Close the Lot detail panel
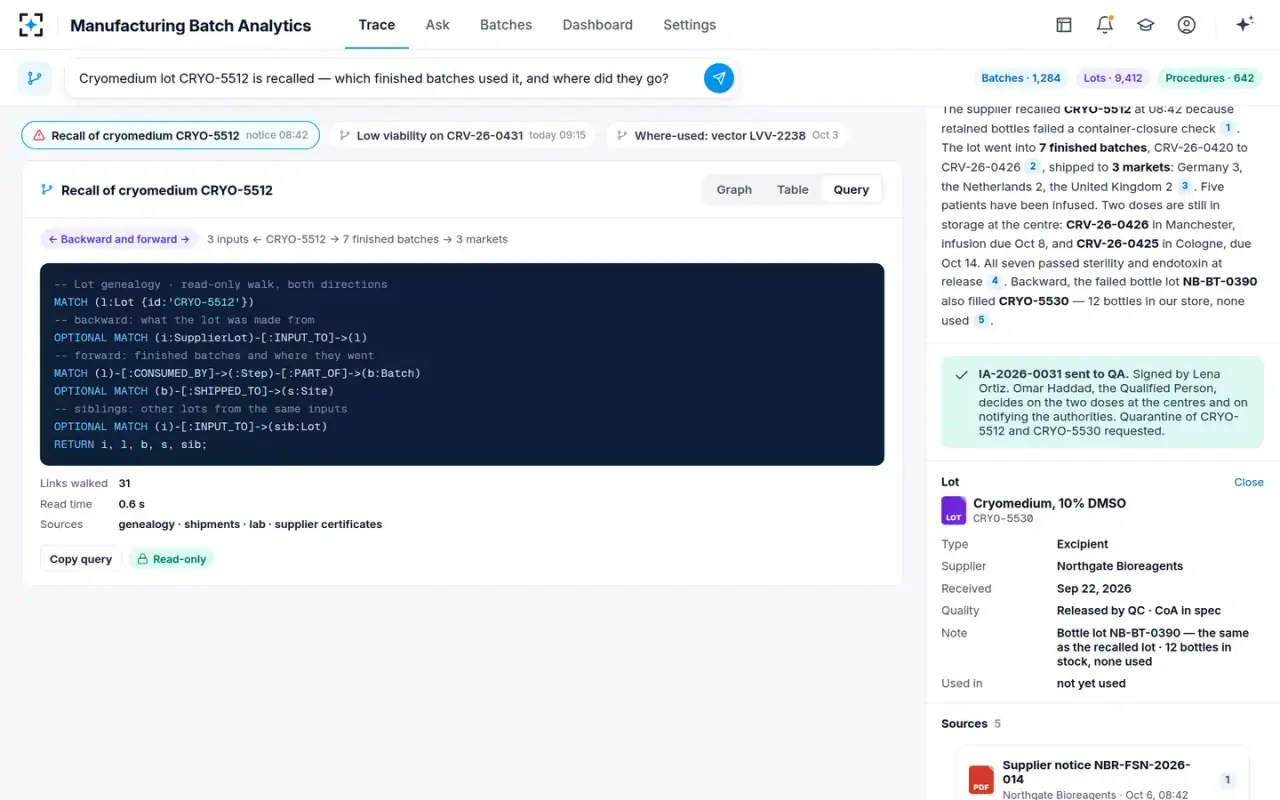The width and height of the screenshot is (1280, 800). (1249, 482)
